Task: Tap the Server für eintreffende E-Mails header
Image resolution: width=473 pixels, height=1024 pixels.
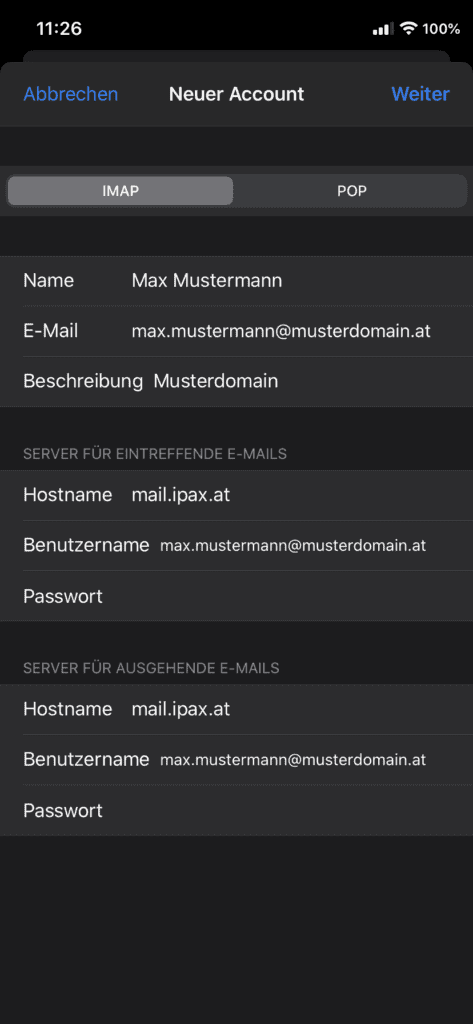Action: tap(155, 454)
